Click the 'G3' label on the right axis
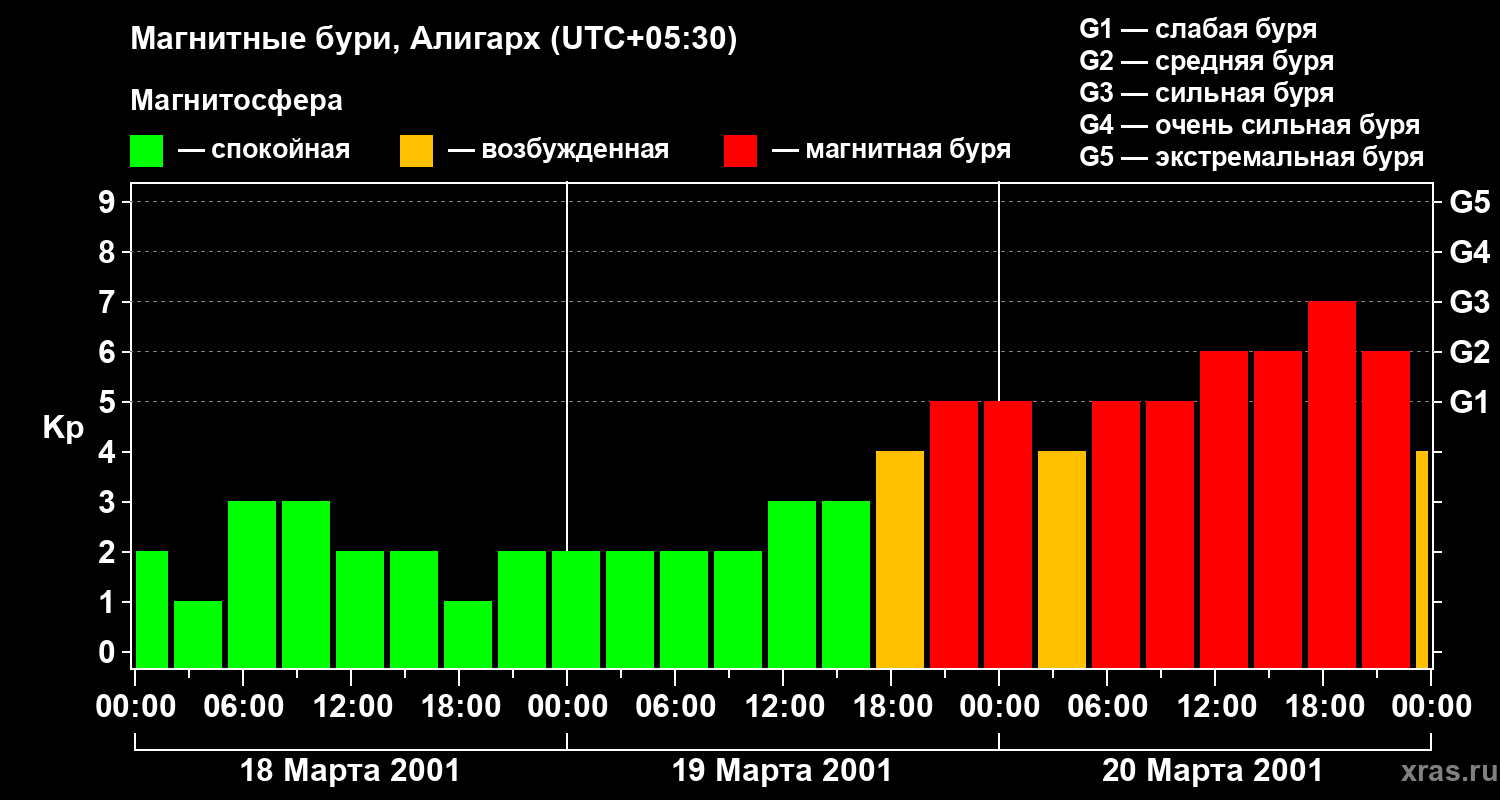1500x800 pixels. coord(1469,302)
